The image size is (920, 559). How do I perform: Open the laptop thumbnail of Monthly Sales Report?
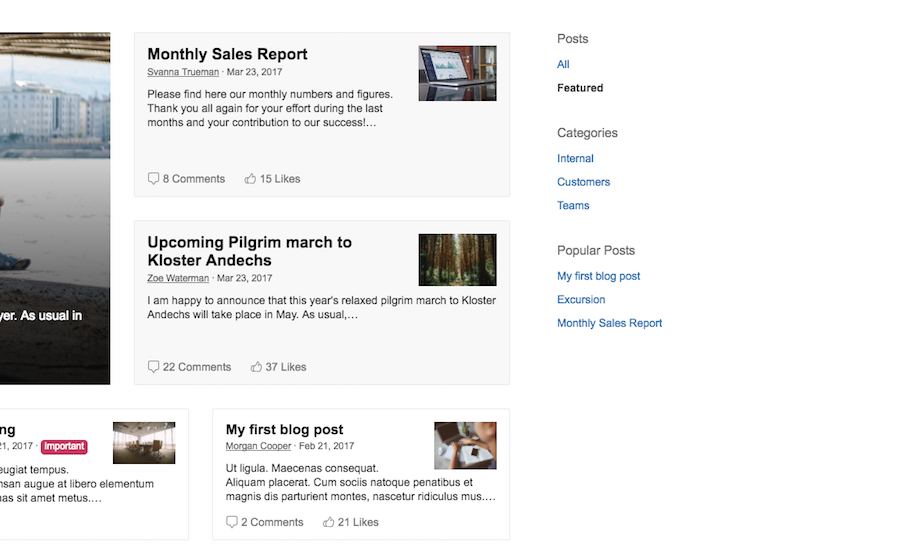(x=457, y=73)
